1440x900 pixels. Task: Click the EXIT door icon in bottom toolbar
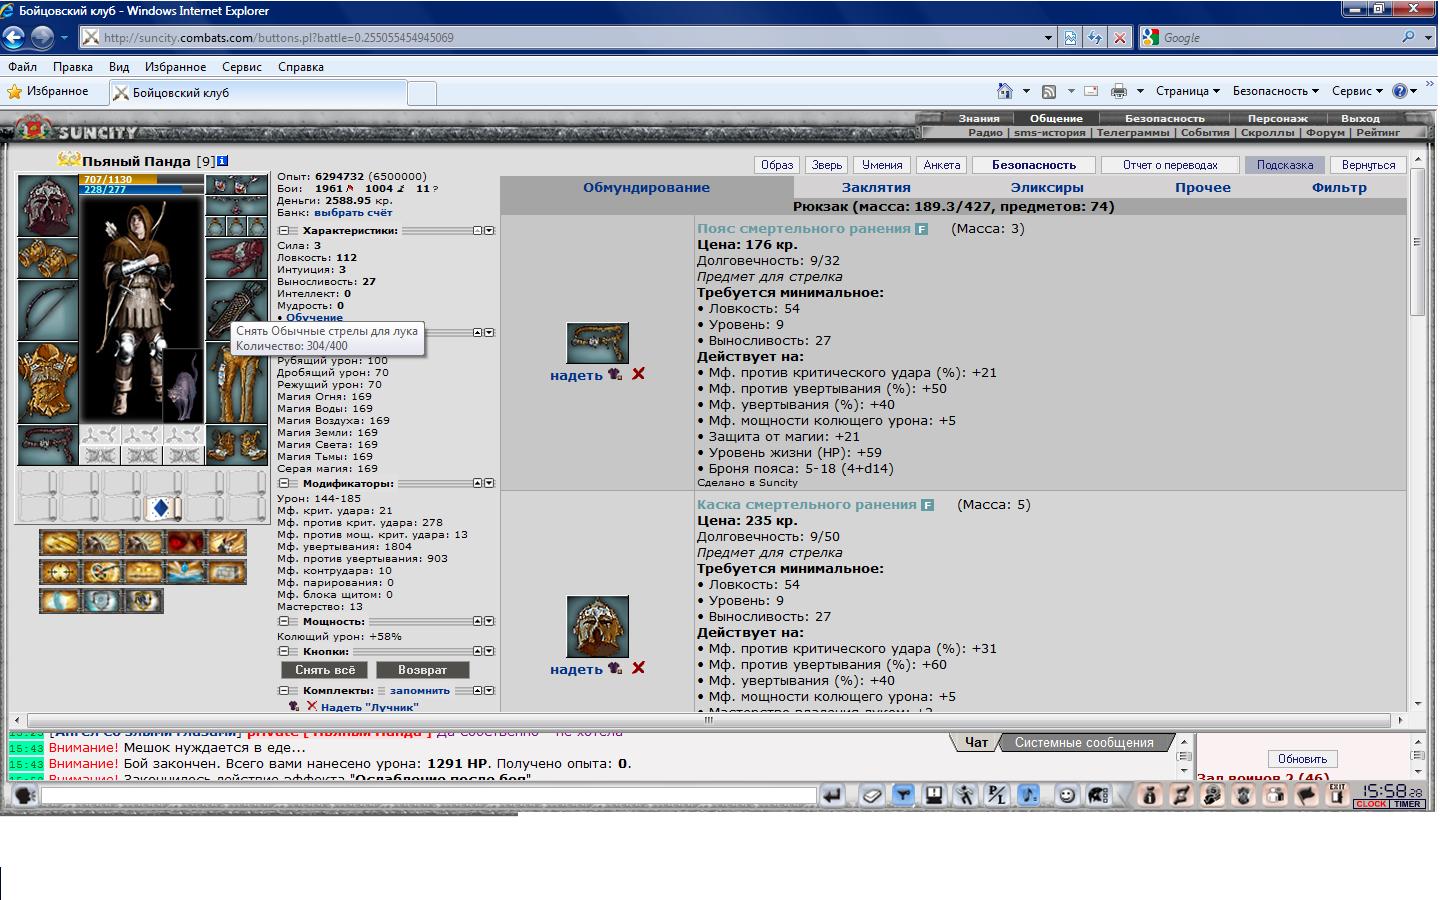(x=1337, y=796)
